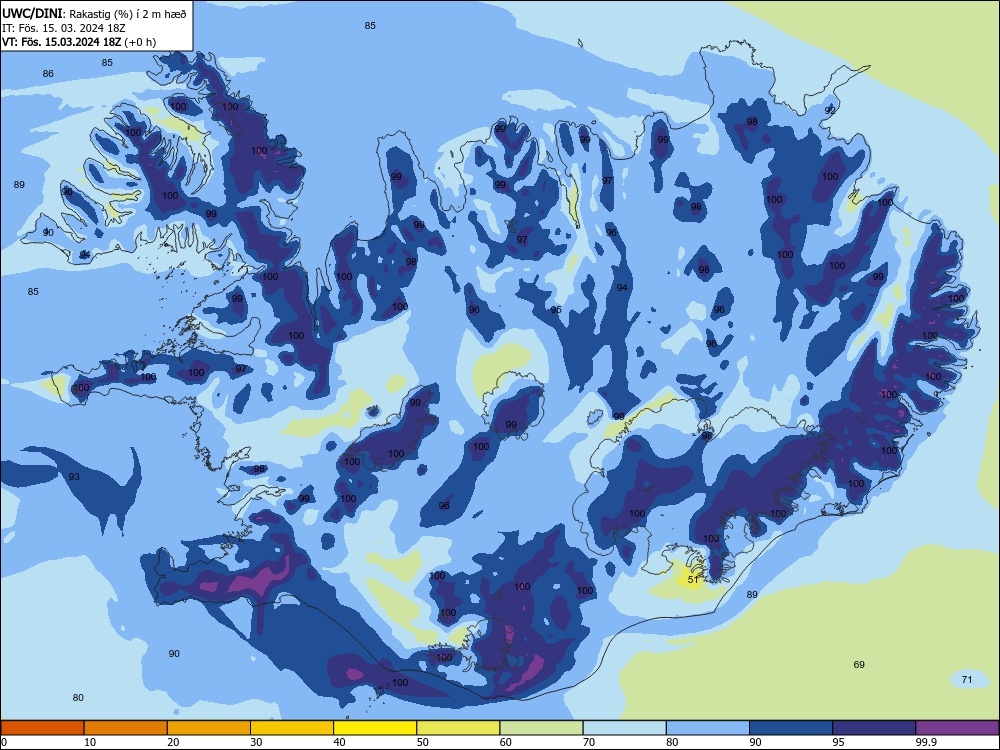Select the 10–20 orange legend swatch
Image resolution: width=1000 pixels, height=750 pixels.
click(126, 728)
